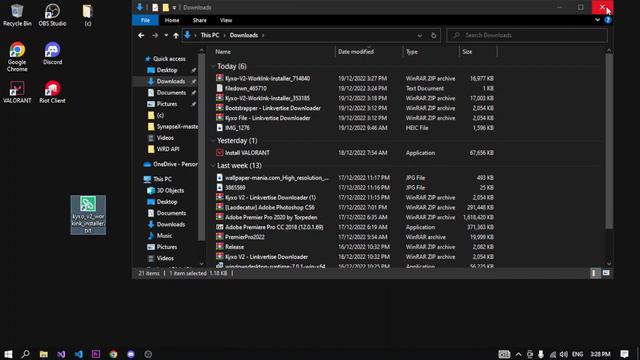Open Explorer help question mark icon

[x=608, y=20]
